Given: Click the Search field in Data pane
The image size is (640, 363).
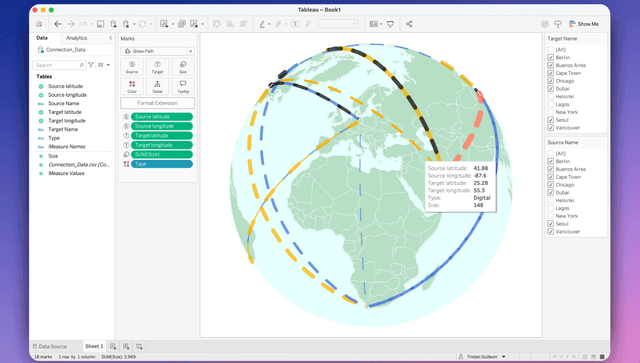Looking at the screenshot, I should pyautogui.click(x=59, y=65).
